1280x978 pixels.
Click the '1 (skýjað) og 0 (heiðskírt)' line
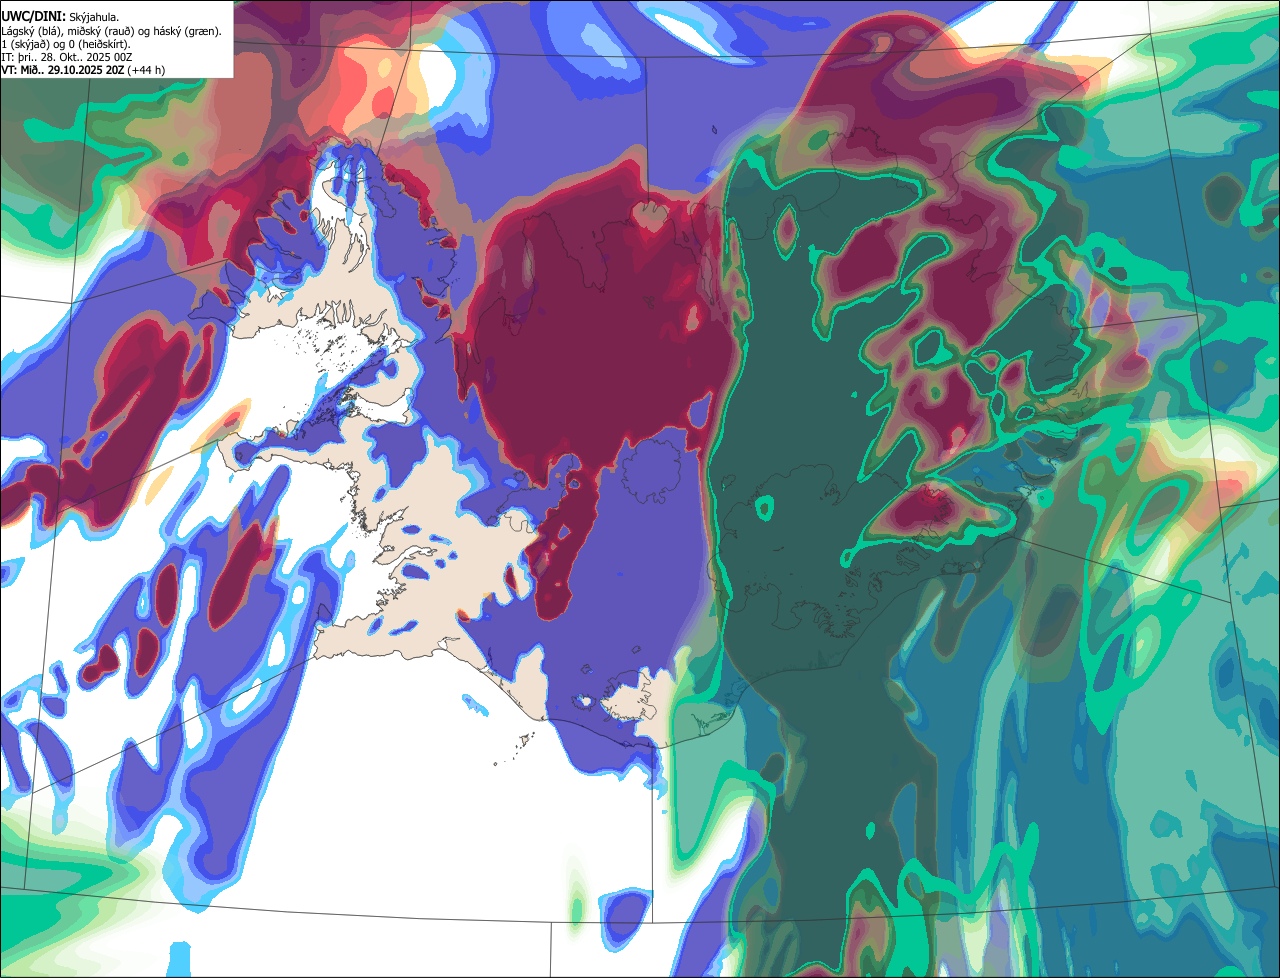click(x=66, y=44)
